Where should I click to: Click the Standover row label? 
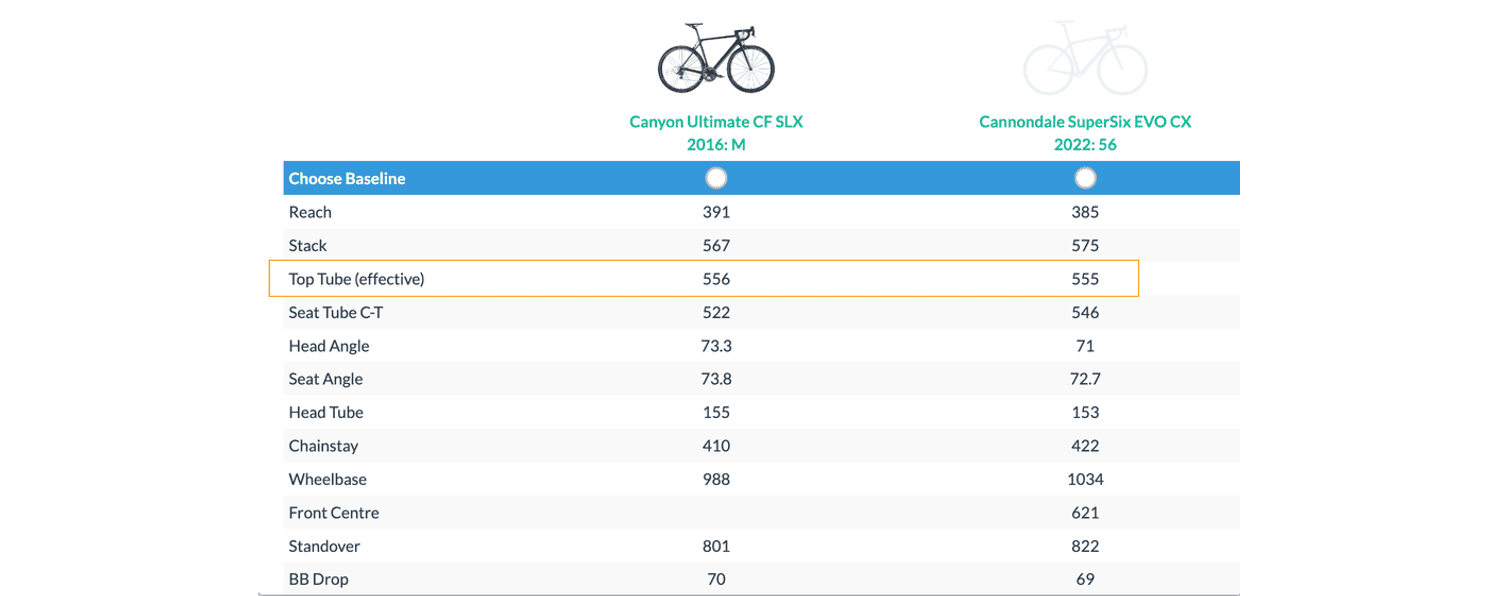tap(325, 546)
